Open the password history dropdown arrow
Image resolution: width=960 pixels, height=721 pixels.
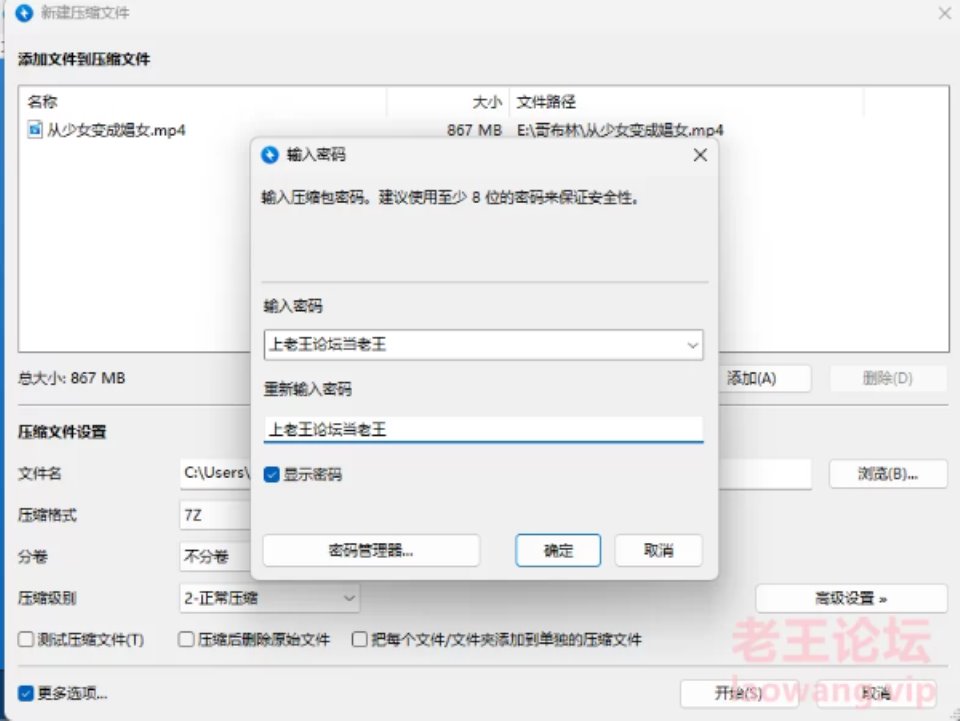tap(692, 345)
